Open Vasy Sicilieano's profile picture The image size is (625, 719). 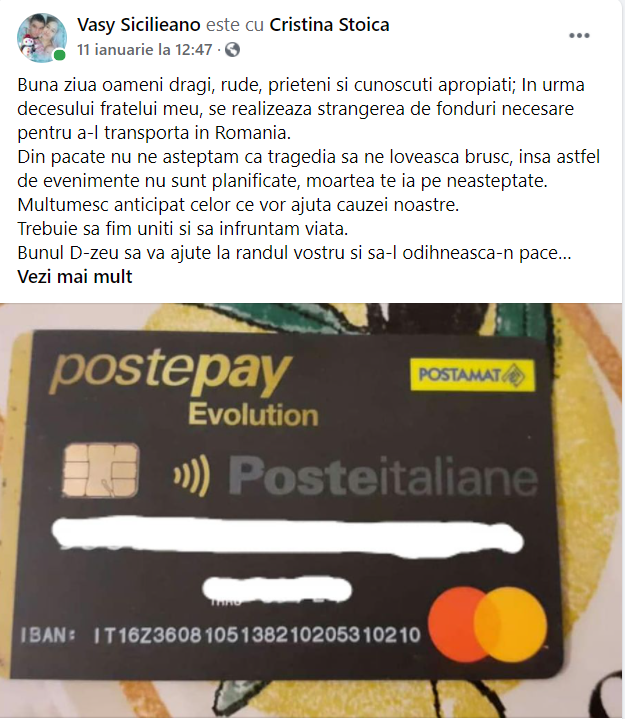42,38
